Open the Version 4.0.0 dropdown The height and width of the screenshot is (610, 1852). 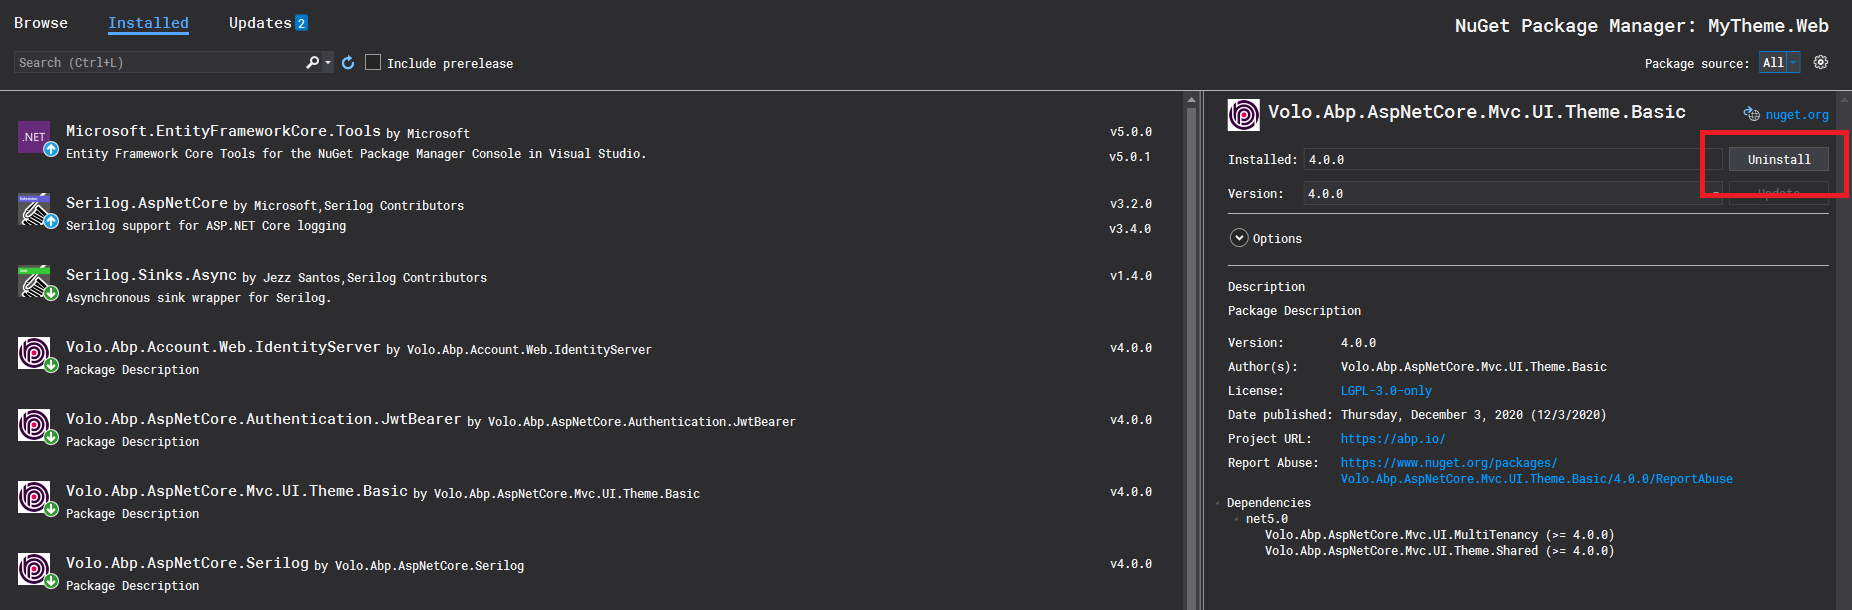pyautogui.click(x=1514, y=194)
